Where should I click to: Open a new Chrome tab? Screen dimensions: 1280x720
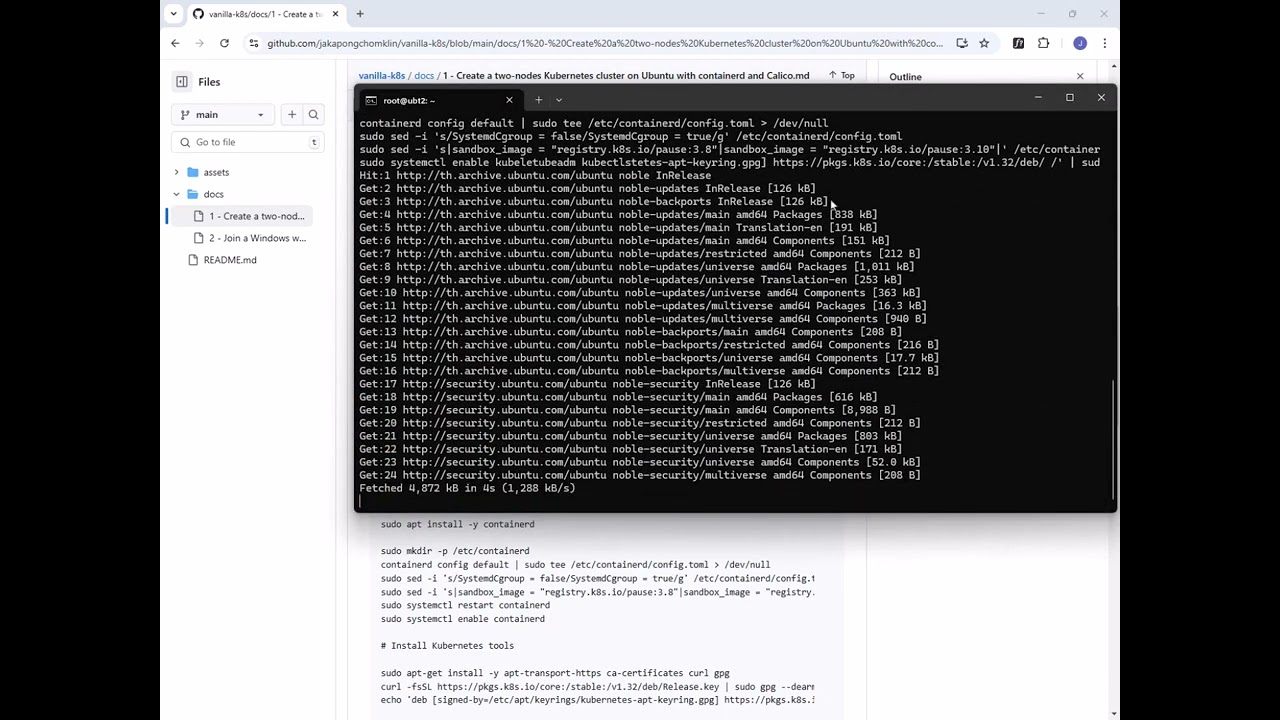click(x=360, y=14)
